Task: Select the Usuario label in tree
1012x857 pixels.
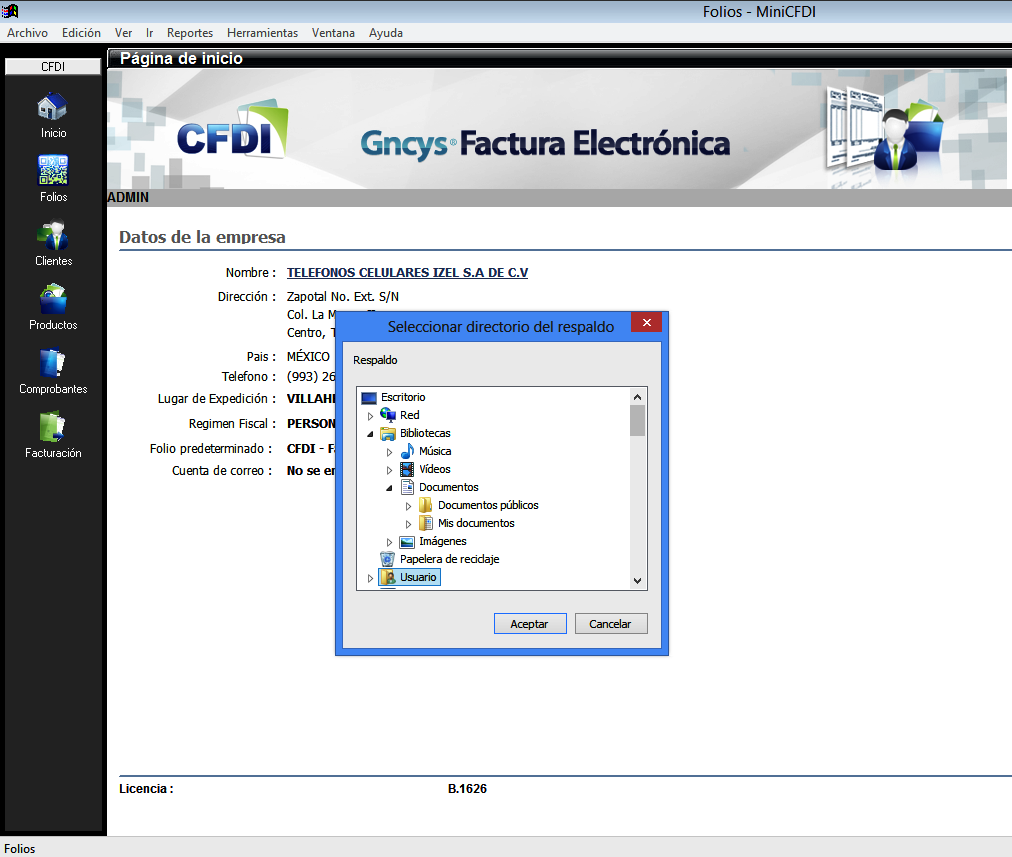Action: [x=418, y=578]
